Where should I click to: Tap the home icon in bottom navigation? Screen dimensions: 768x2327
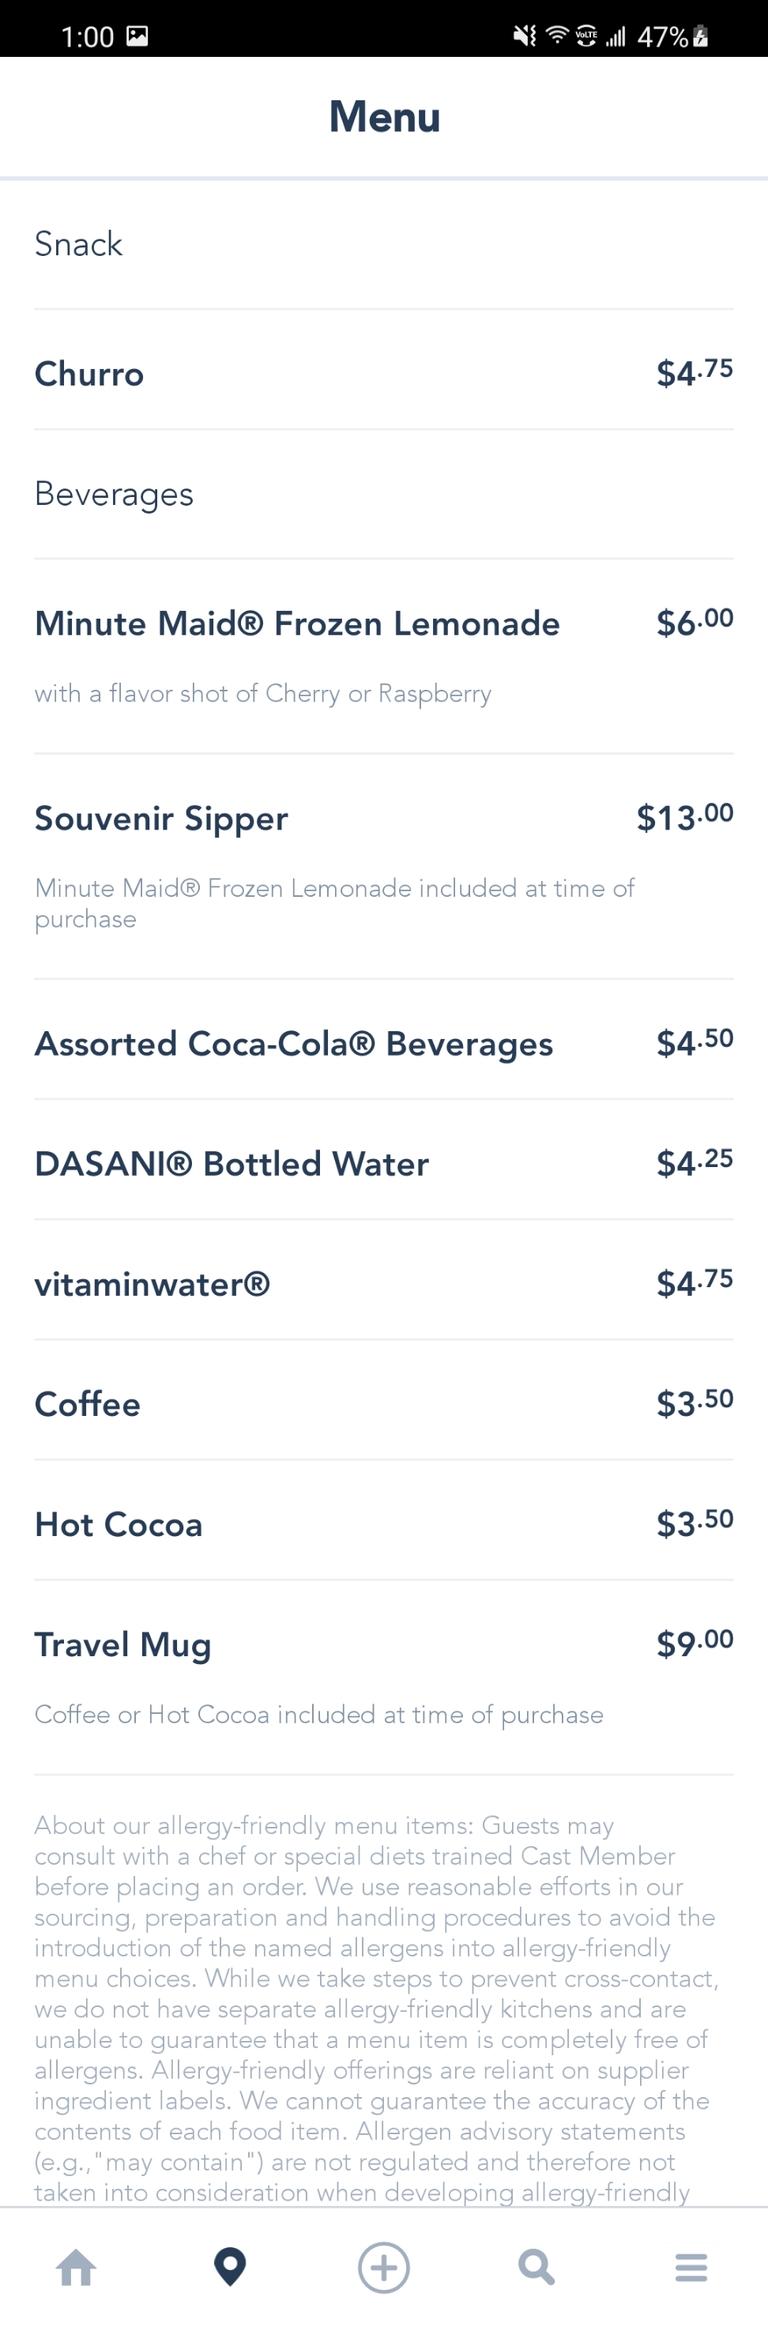(76, 2267)
